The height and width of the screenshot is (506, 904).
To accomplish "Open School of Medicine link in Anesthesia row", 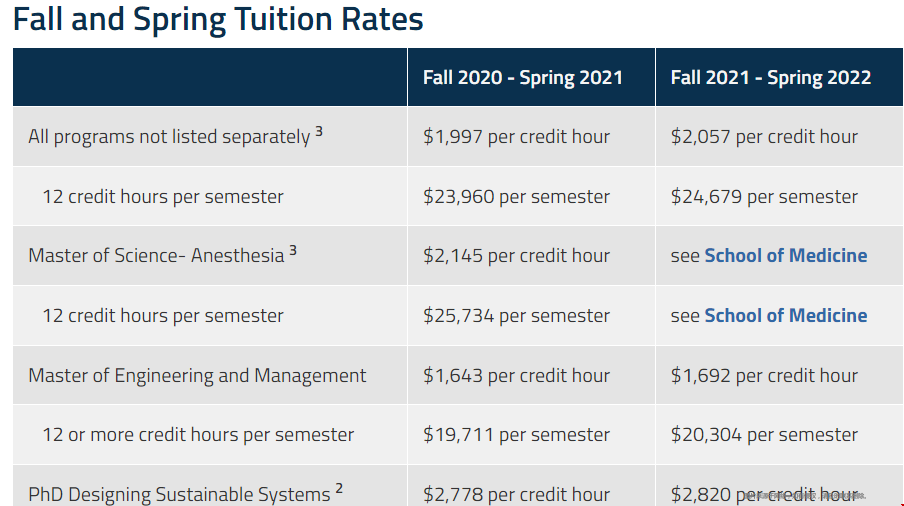I will point(785,255).
